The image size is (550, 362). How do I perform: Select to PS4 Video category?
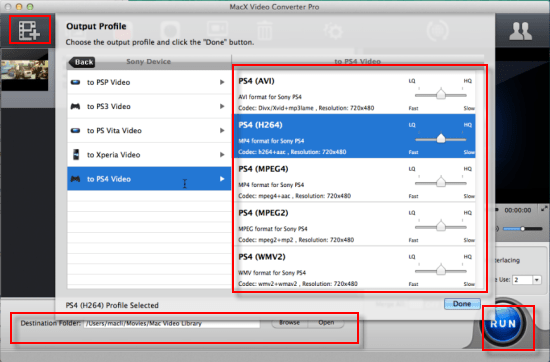pyautogui.click(x=149, y=179)
